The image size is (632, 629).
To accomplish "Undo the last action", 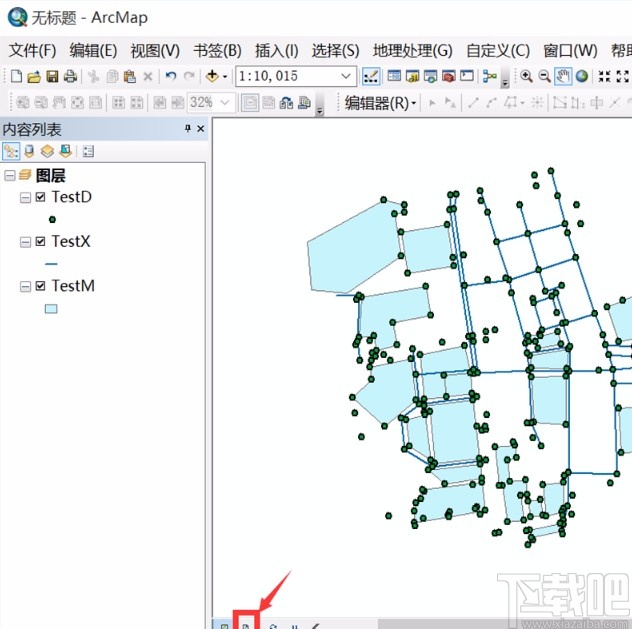I will click(171, 76).
